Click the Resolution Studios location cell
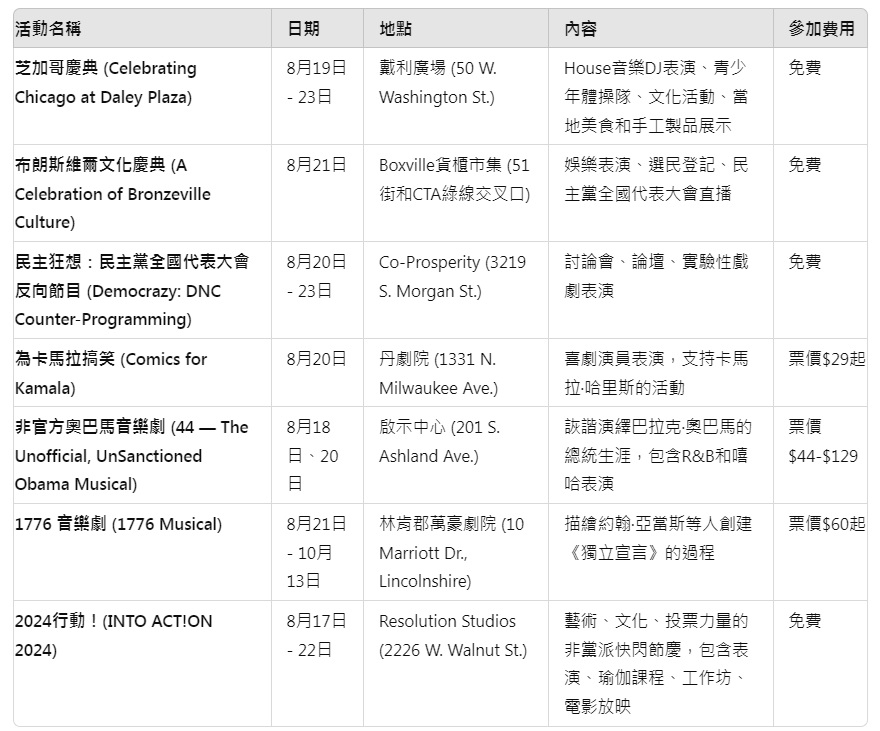 coord(452,635)
